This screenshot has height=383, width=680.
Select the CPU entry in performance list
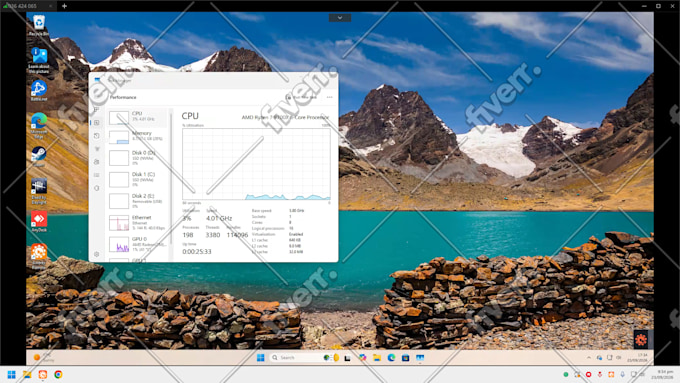coord(137,117)
